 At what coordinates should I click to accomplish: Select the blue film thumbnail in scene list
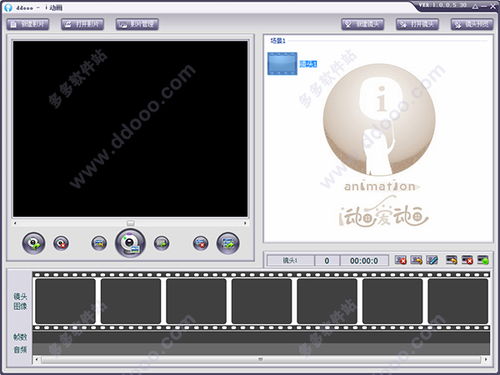pyautogui.click(x=282, y=63)
